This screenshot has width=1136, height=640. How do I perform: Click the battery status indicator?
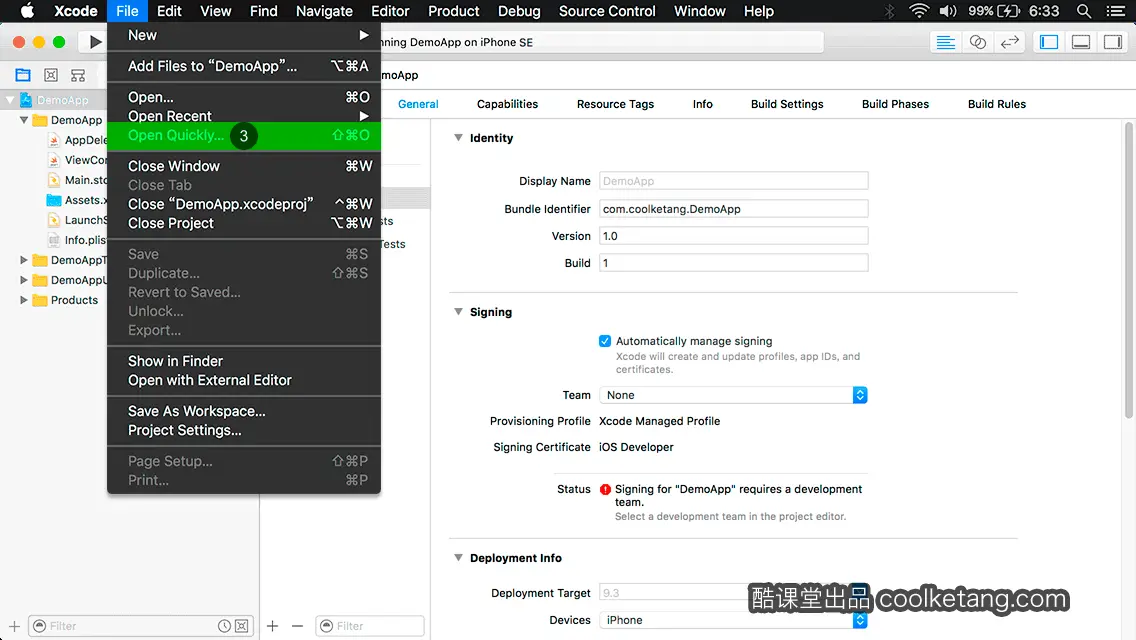995,11
